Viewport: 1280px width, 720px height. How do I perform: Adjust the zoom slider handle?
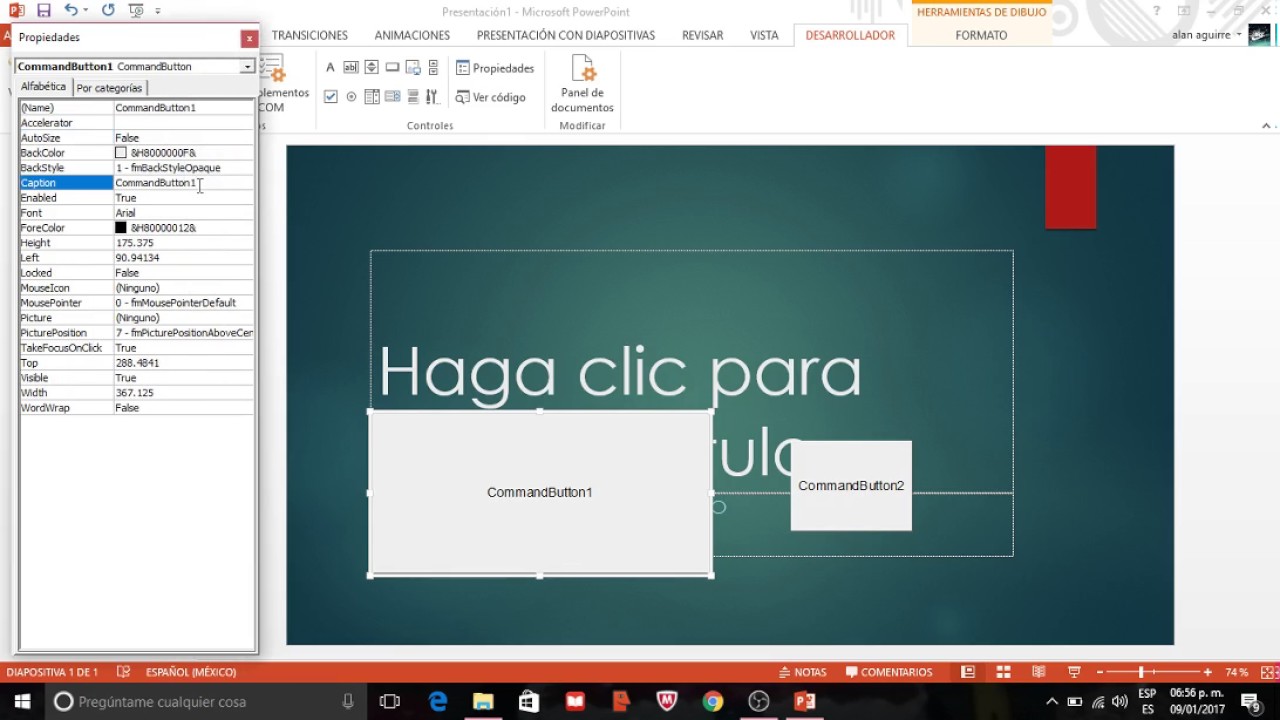point(1141,672)
